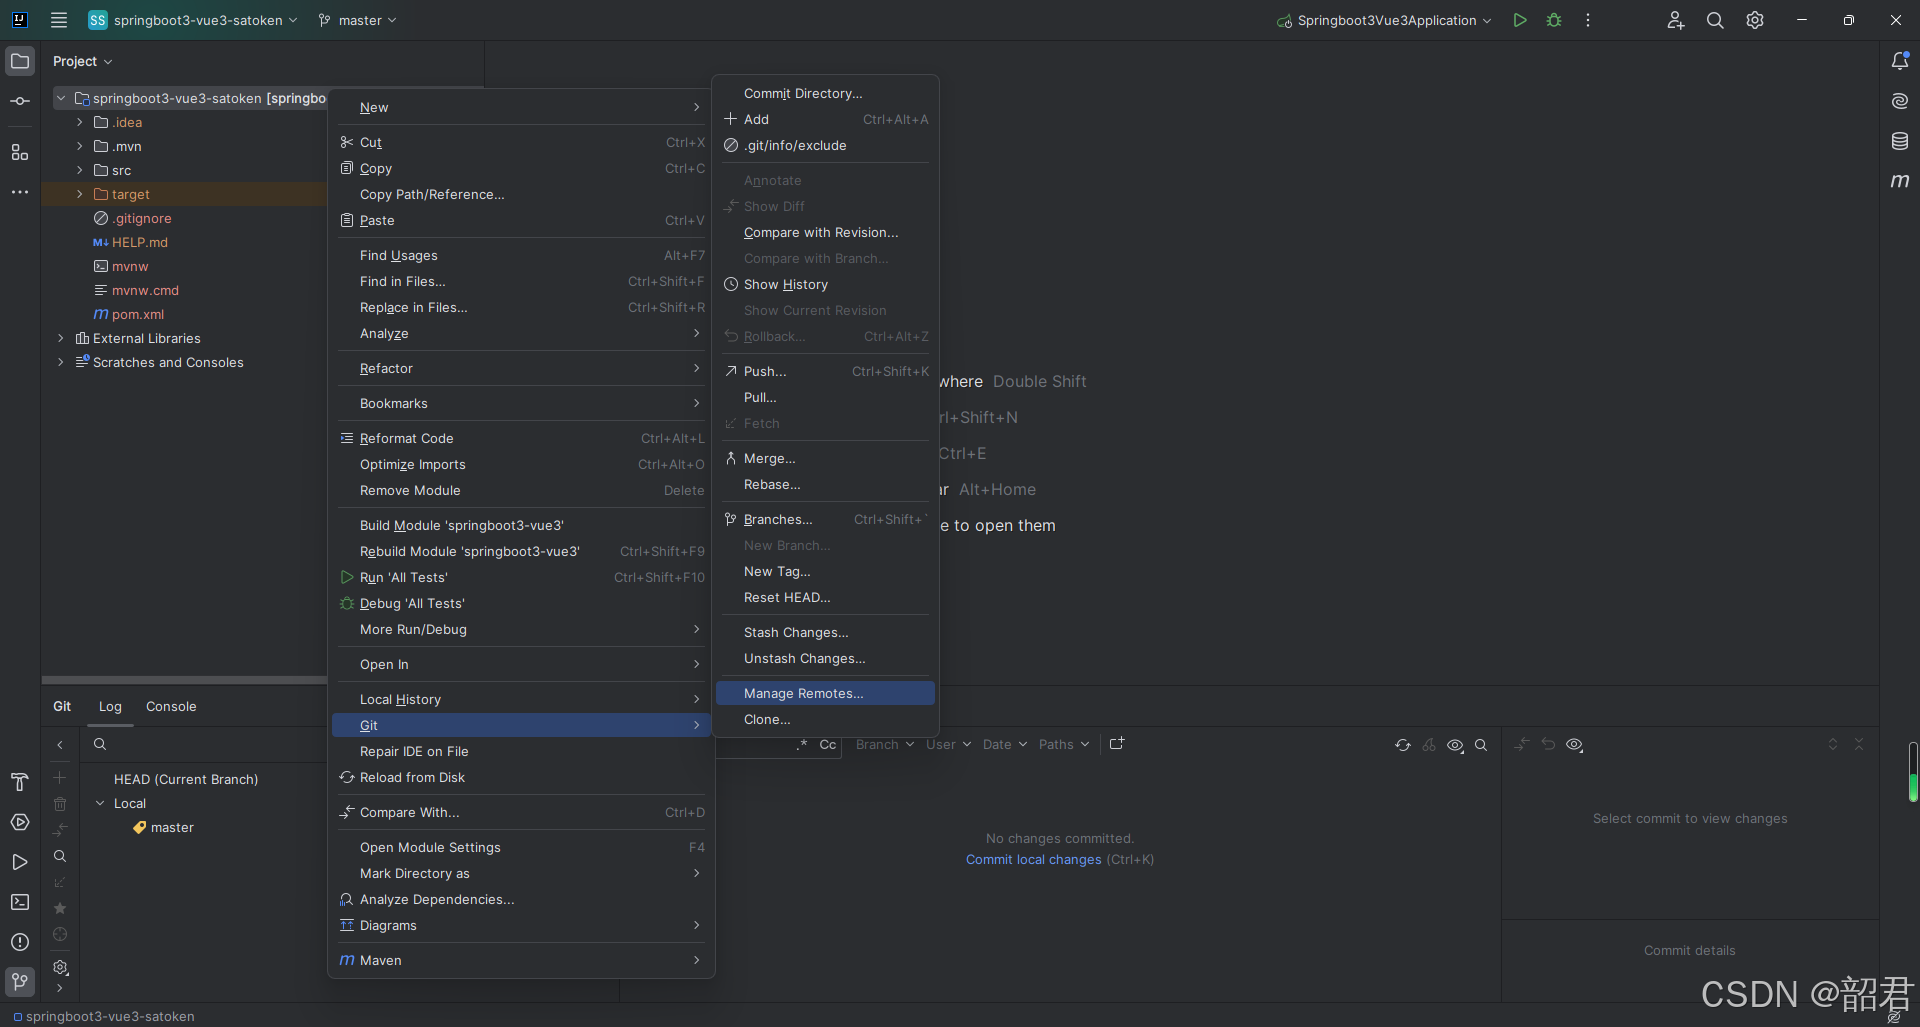1920x1027 pixels.
Task: Open Git log in new tab icon
Action: click(x=1117, y=743)
